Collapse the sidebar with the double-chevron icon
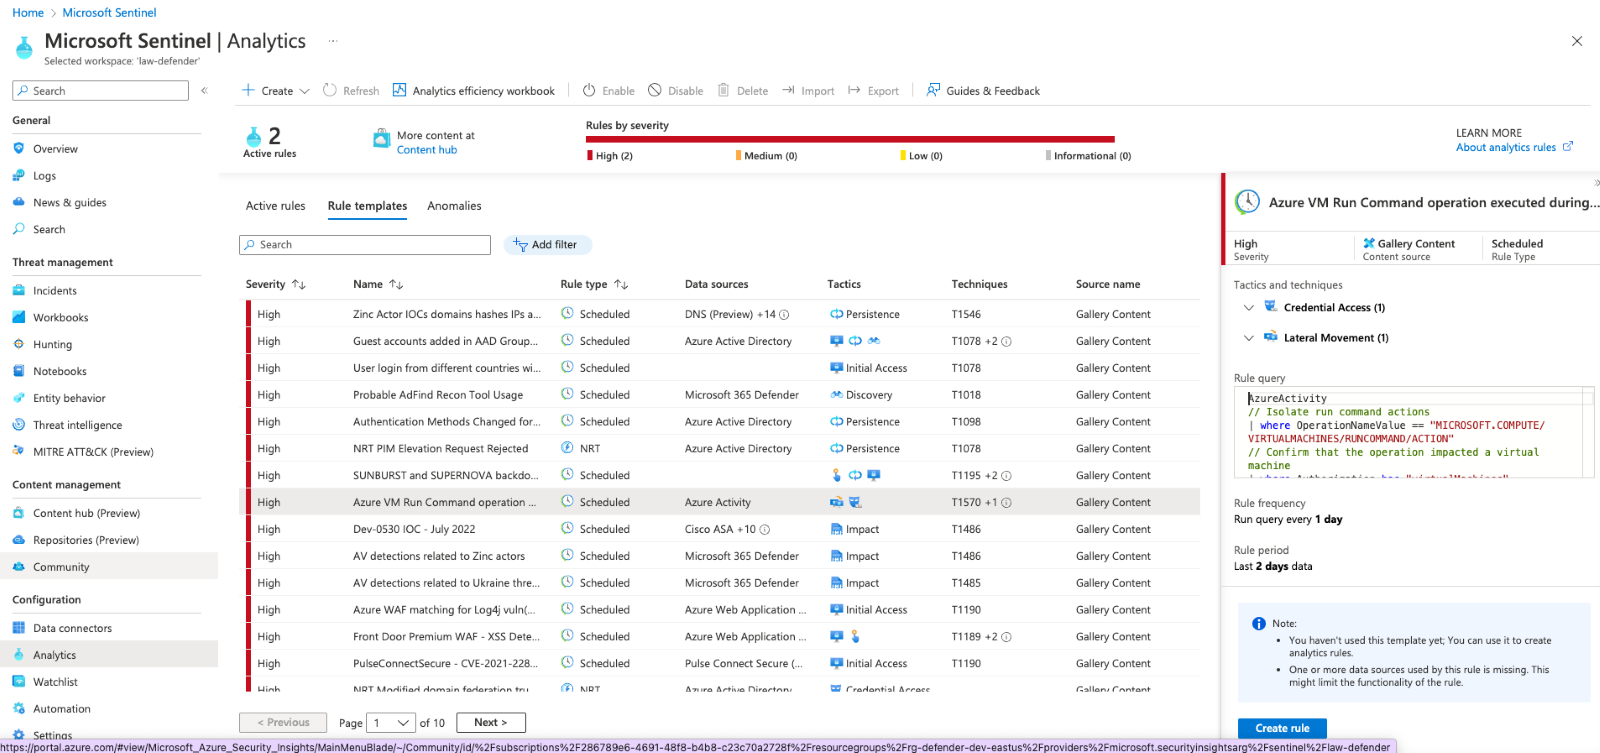Image resolution: width=1600 pixels, height=753 pixels. (204, 91)
